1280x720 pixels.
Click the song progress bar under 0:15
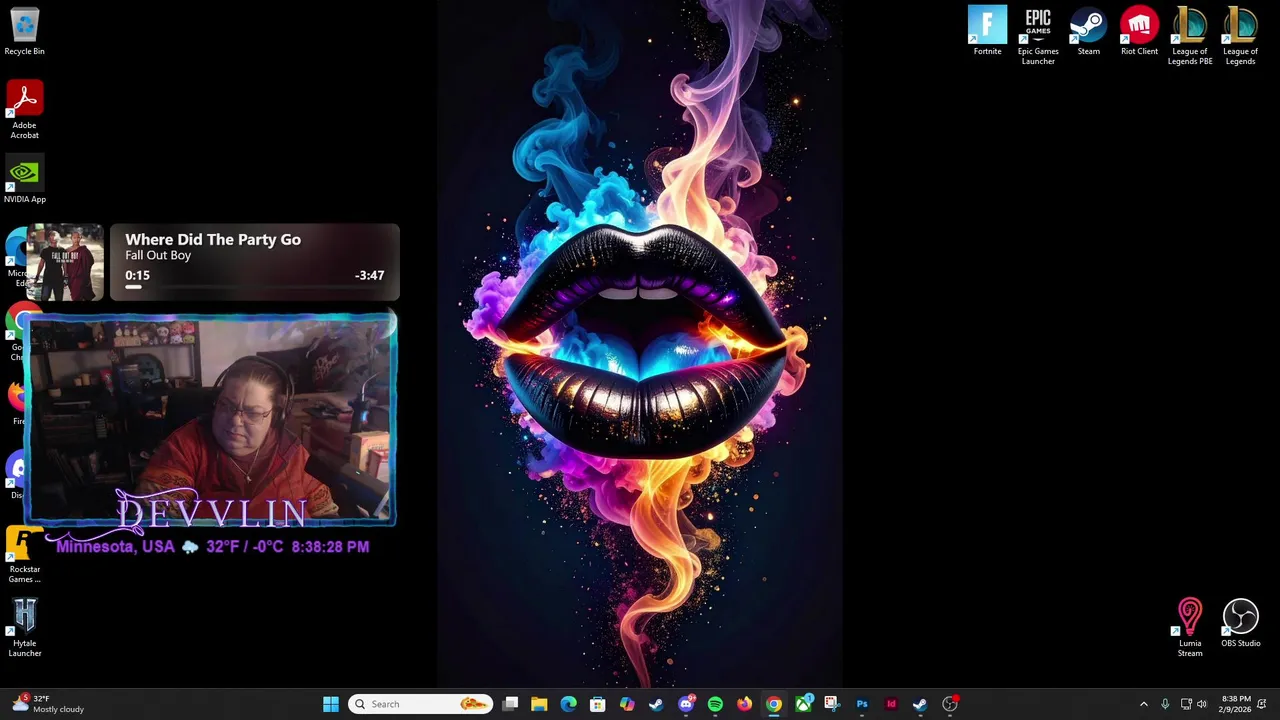pos(254,288)
